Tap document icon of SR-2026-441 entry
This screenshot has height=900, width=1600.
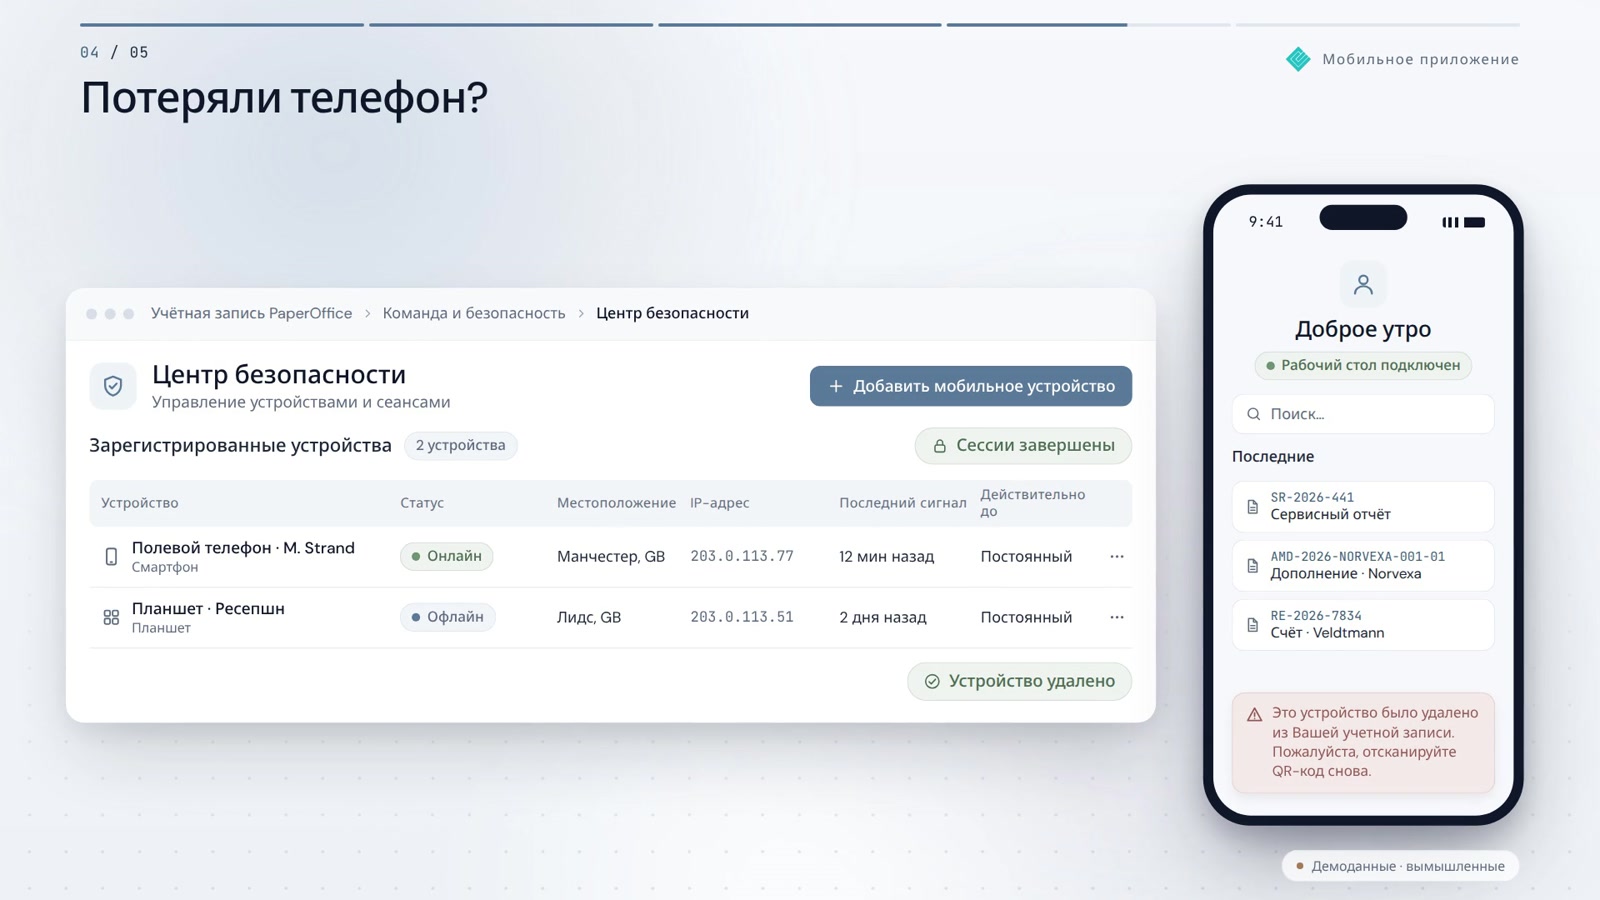coord(1252,507)
